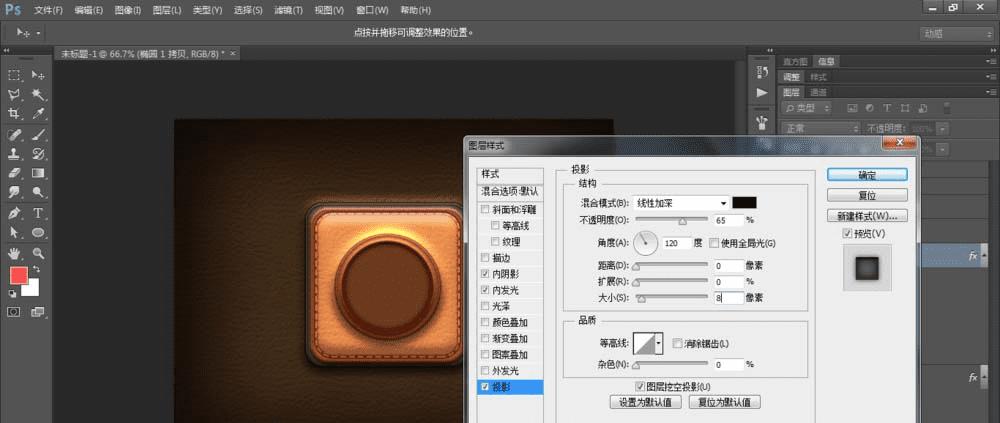The height and width of the screenshot is (423, 1000).
Task: Uncheck the 内发光 checkbox
Action: [x=485, y=290]
